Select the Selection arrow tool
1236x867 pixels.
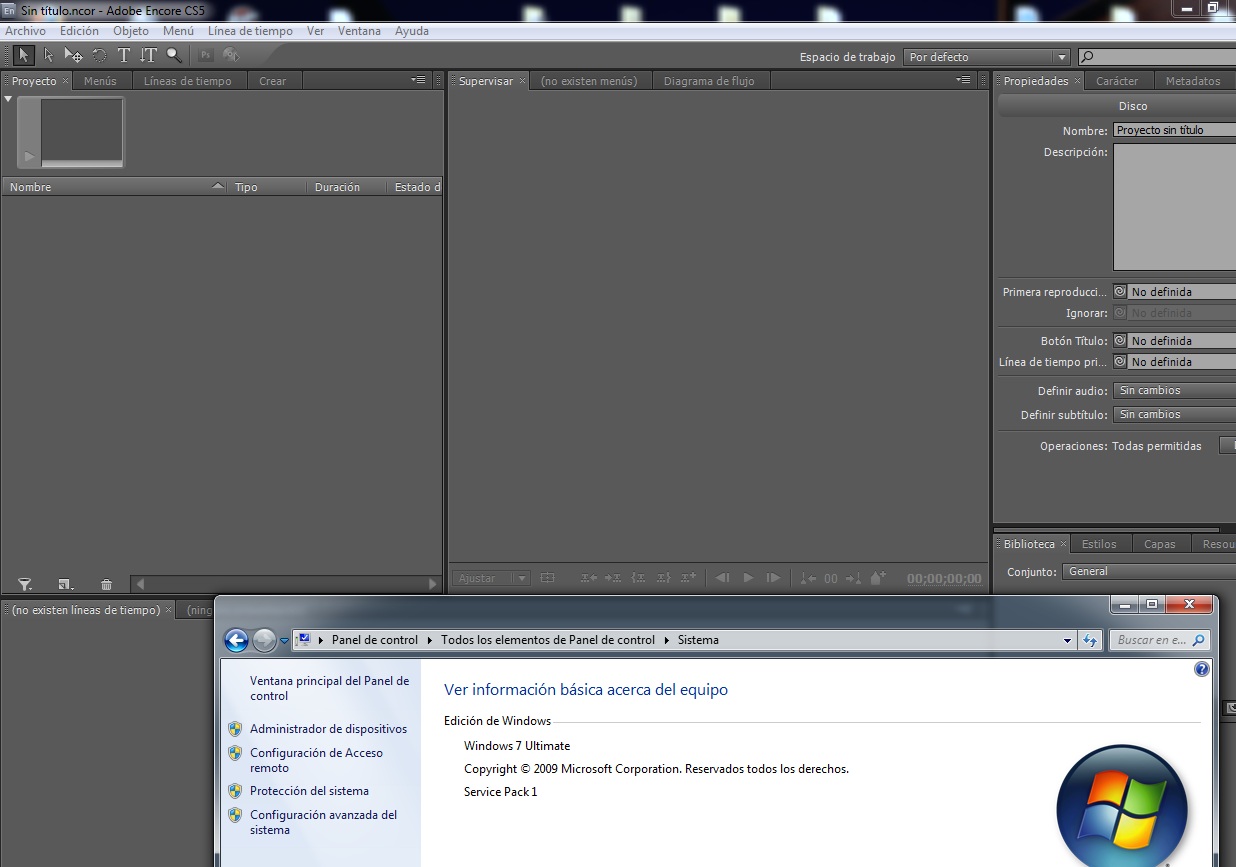(x=24, y=55)
